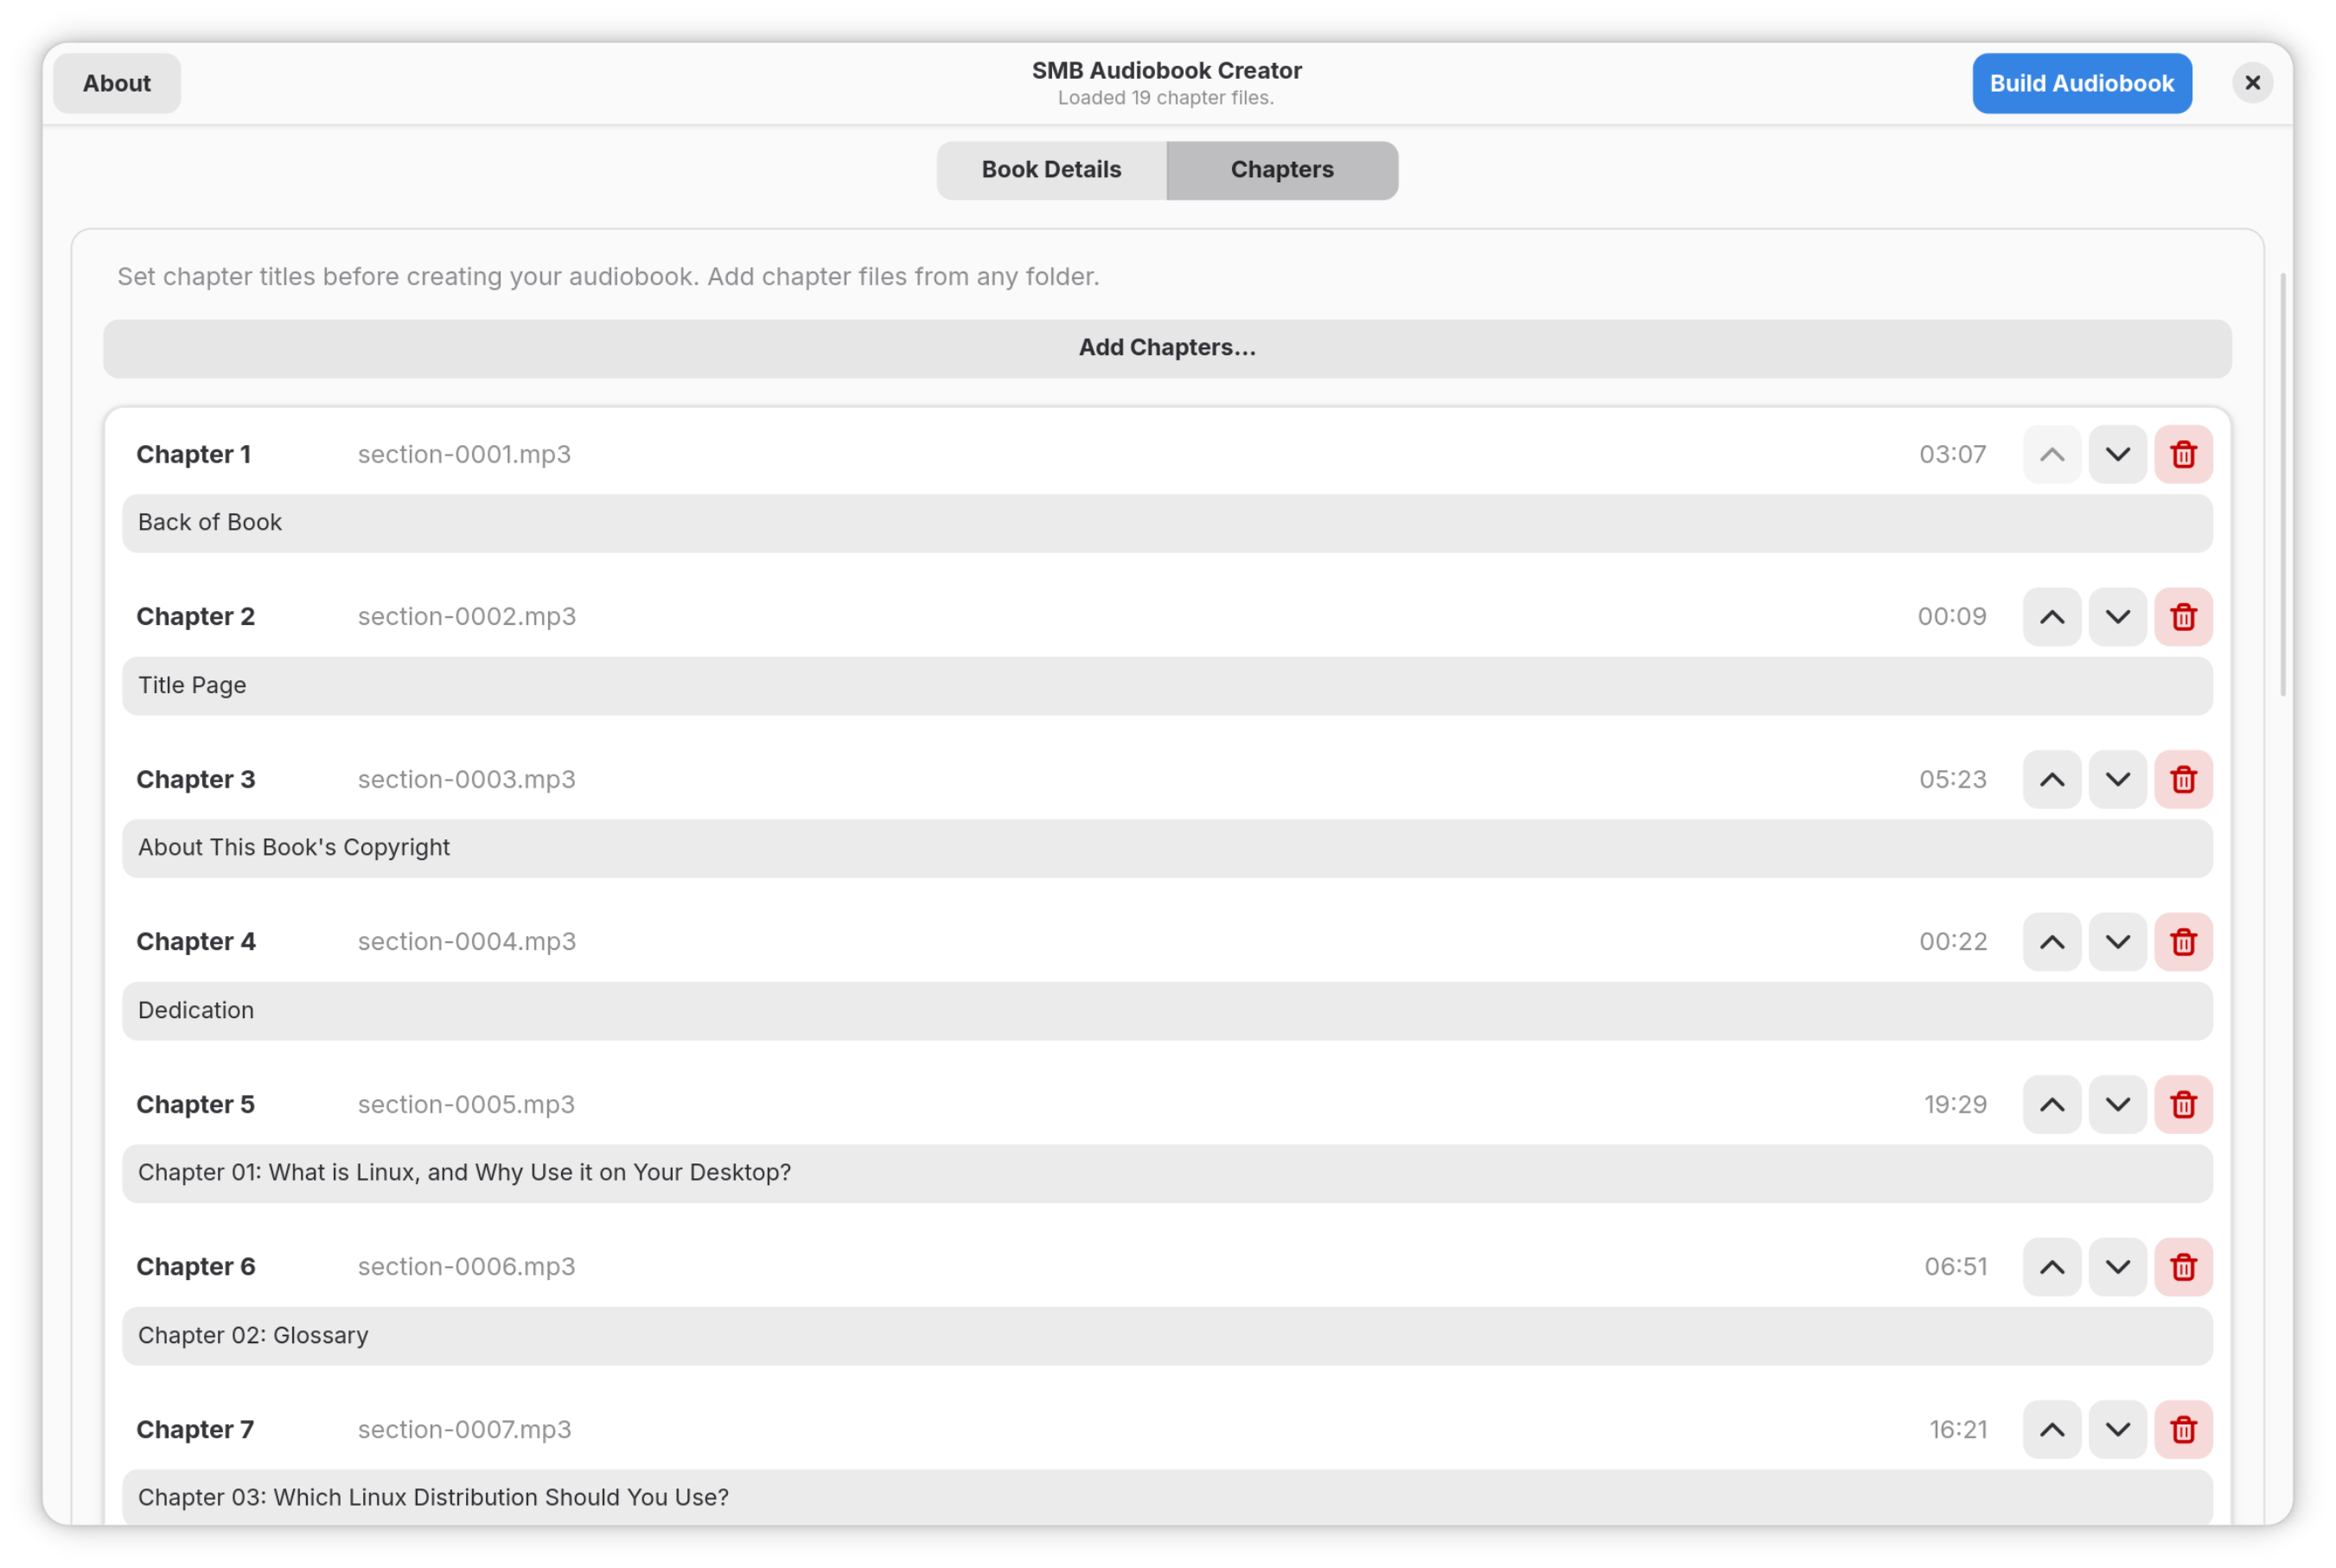This screenshot has height=1568, width=2336.
Task: Edit the Back of Book title field
Action: [1167, 523]
